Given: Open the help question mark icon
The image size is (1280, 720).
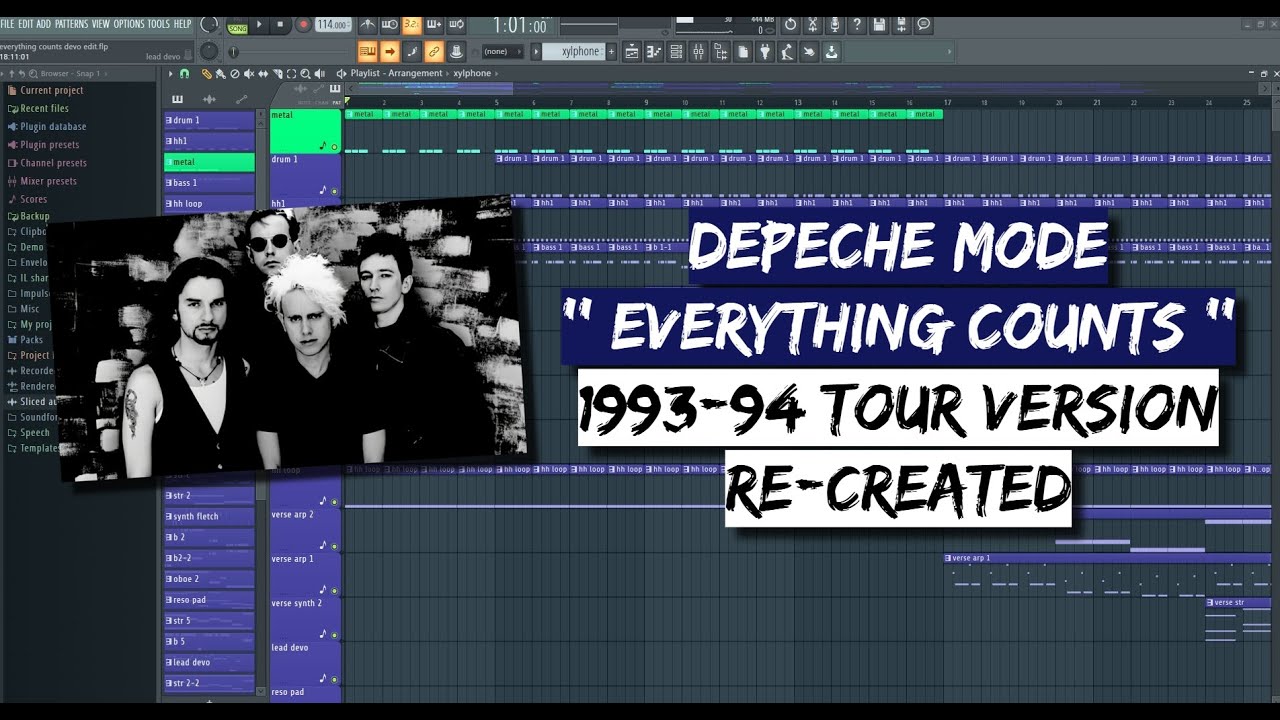Looking at the screenshot, I should click(856, 25).
